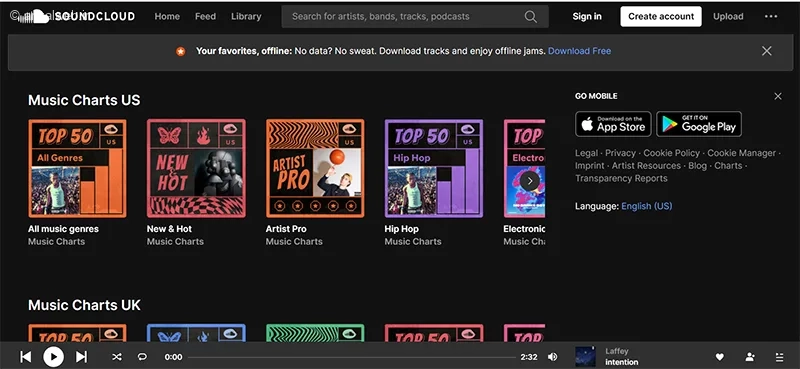Image resolution: width=800 pixels, height=369 pixels.
Task: Seek along the track progress bar
Action: tap(352, 357)
